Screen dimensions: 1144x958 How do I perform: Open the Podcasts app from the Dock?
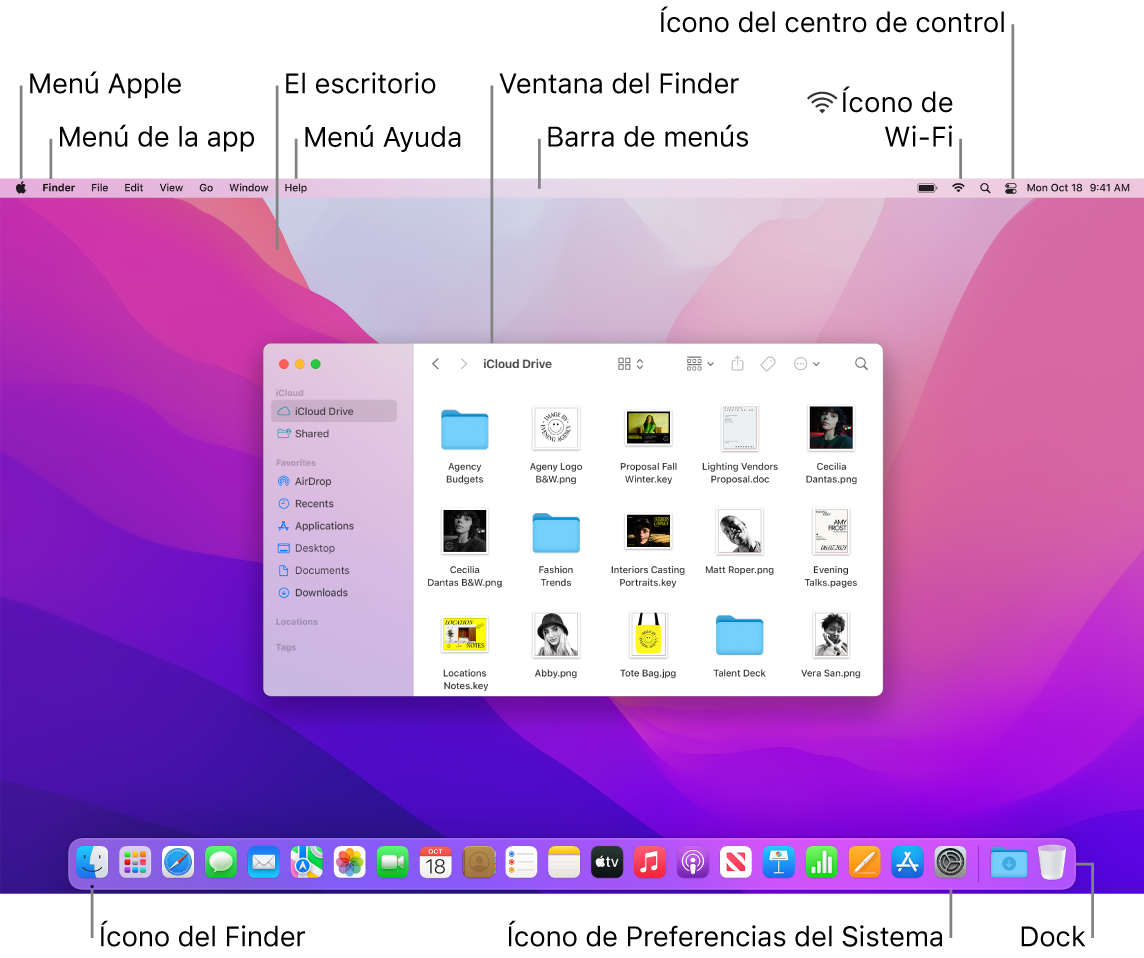click(x=692, y=862)
